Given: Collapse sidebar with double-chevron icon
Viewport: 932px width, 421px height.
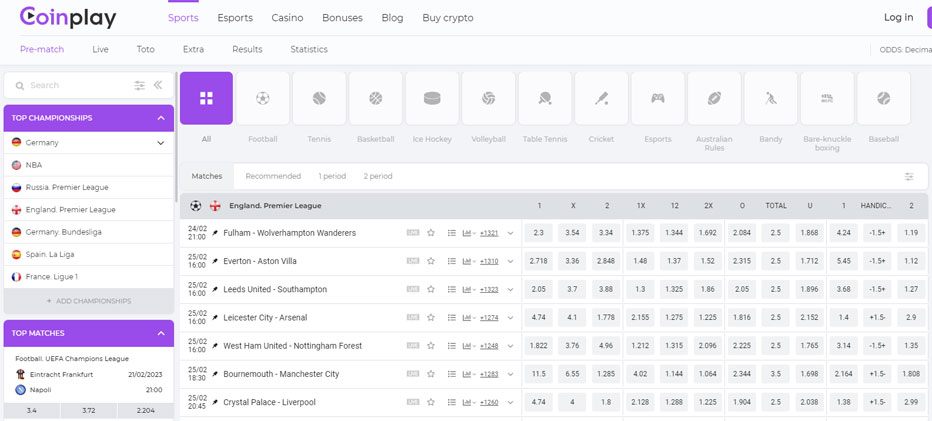Looking at the screenshot, I should click(x=158, y=85).
